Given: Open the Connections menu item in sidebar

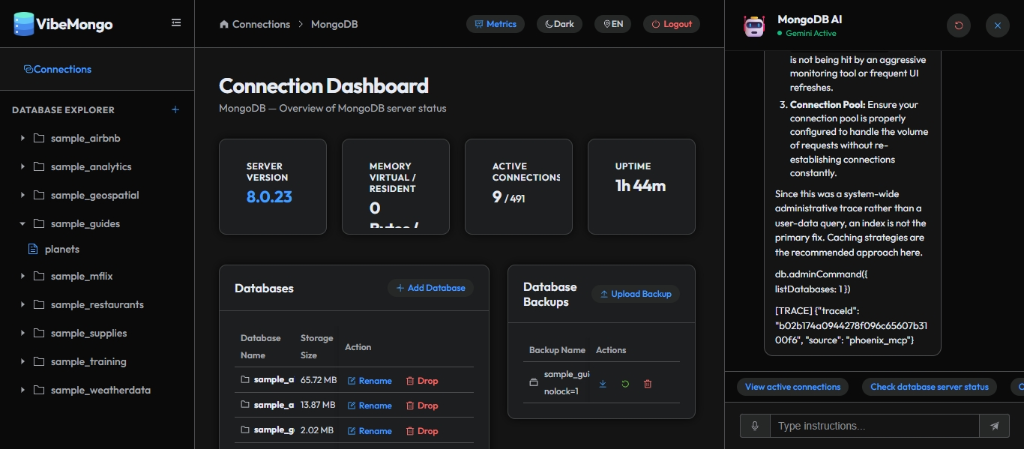Looking at the screenshot, I should point(57,69).
